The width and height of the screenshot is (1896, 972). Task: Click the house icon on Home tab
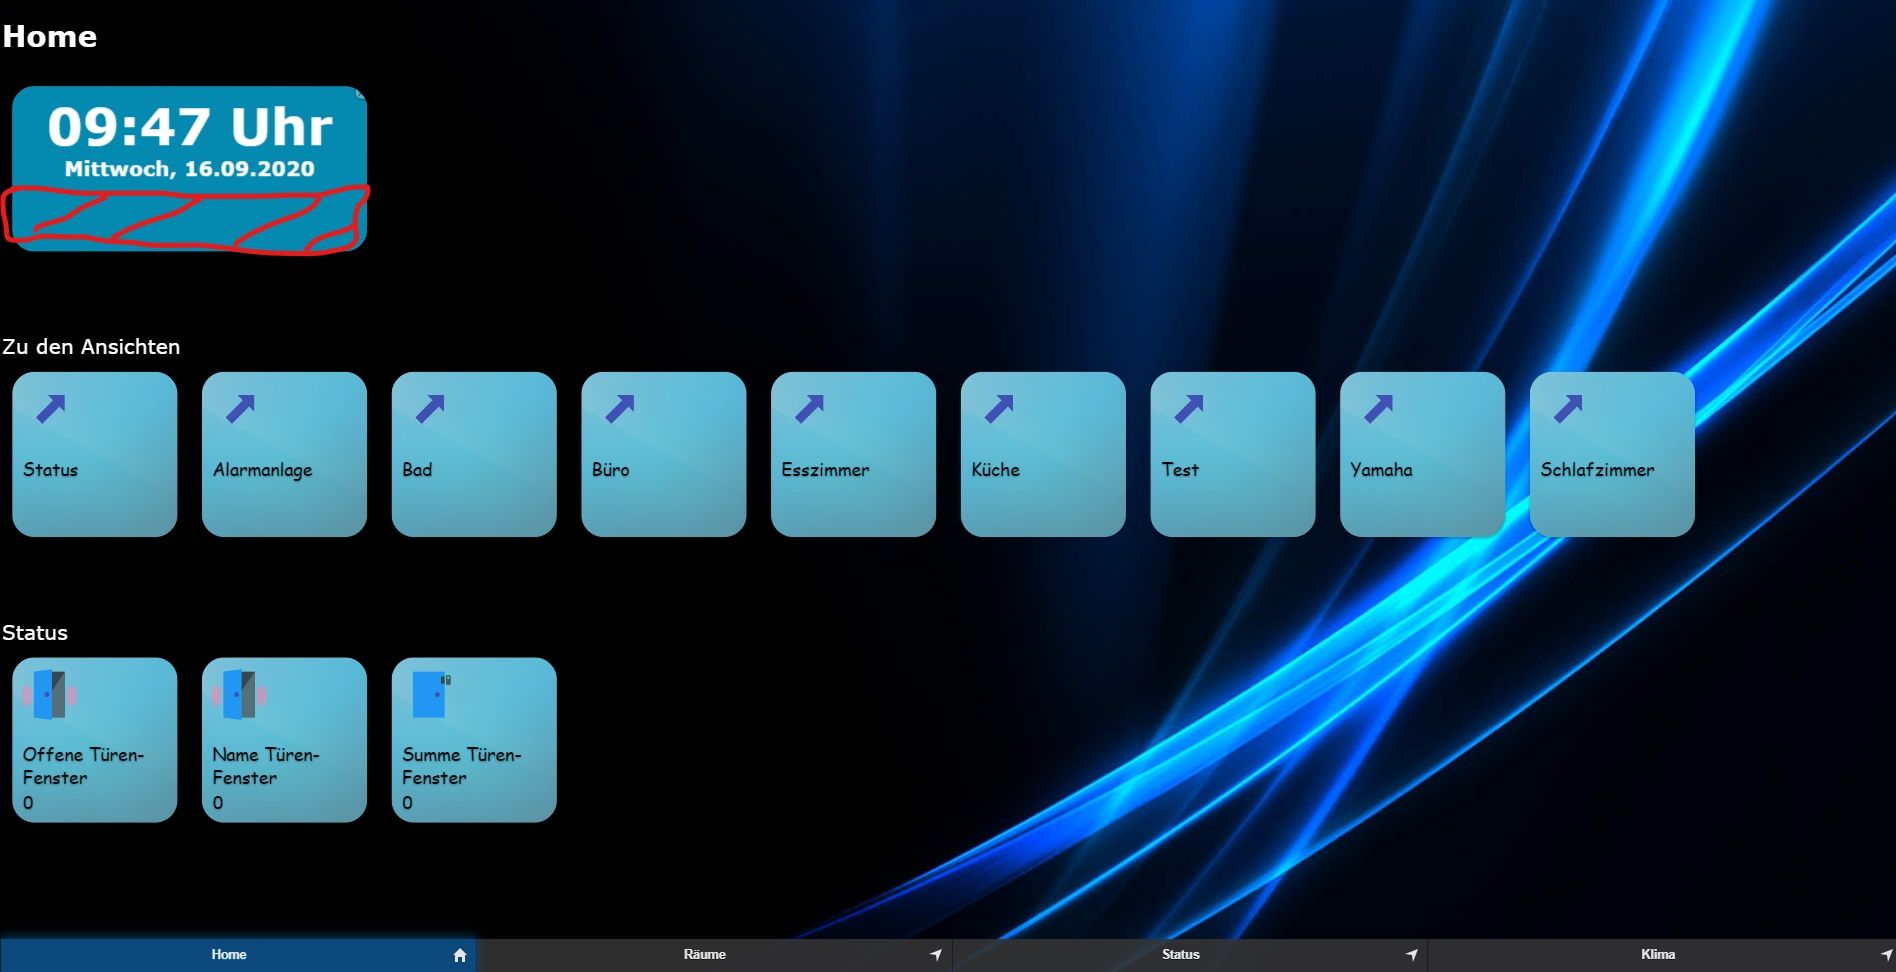coord(460,955)
